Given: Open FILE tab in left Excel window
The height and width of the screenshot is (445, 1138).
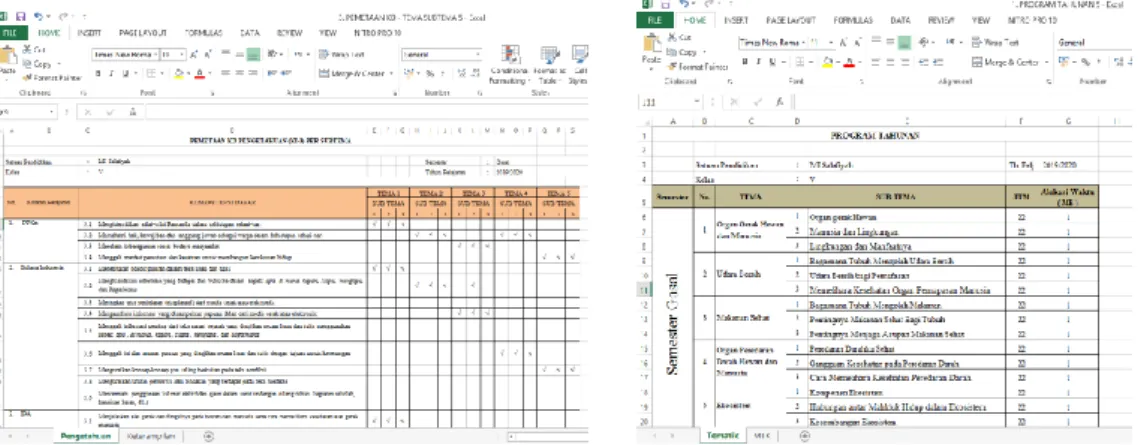Looking at the screenshot, I should (13, 33).
